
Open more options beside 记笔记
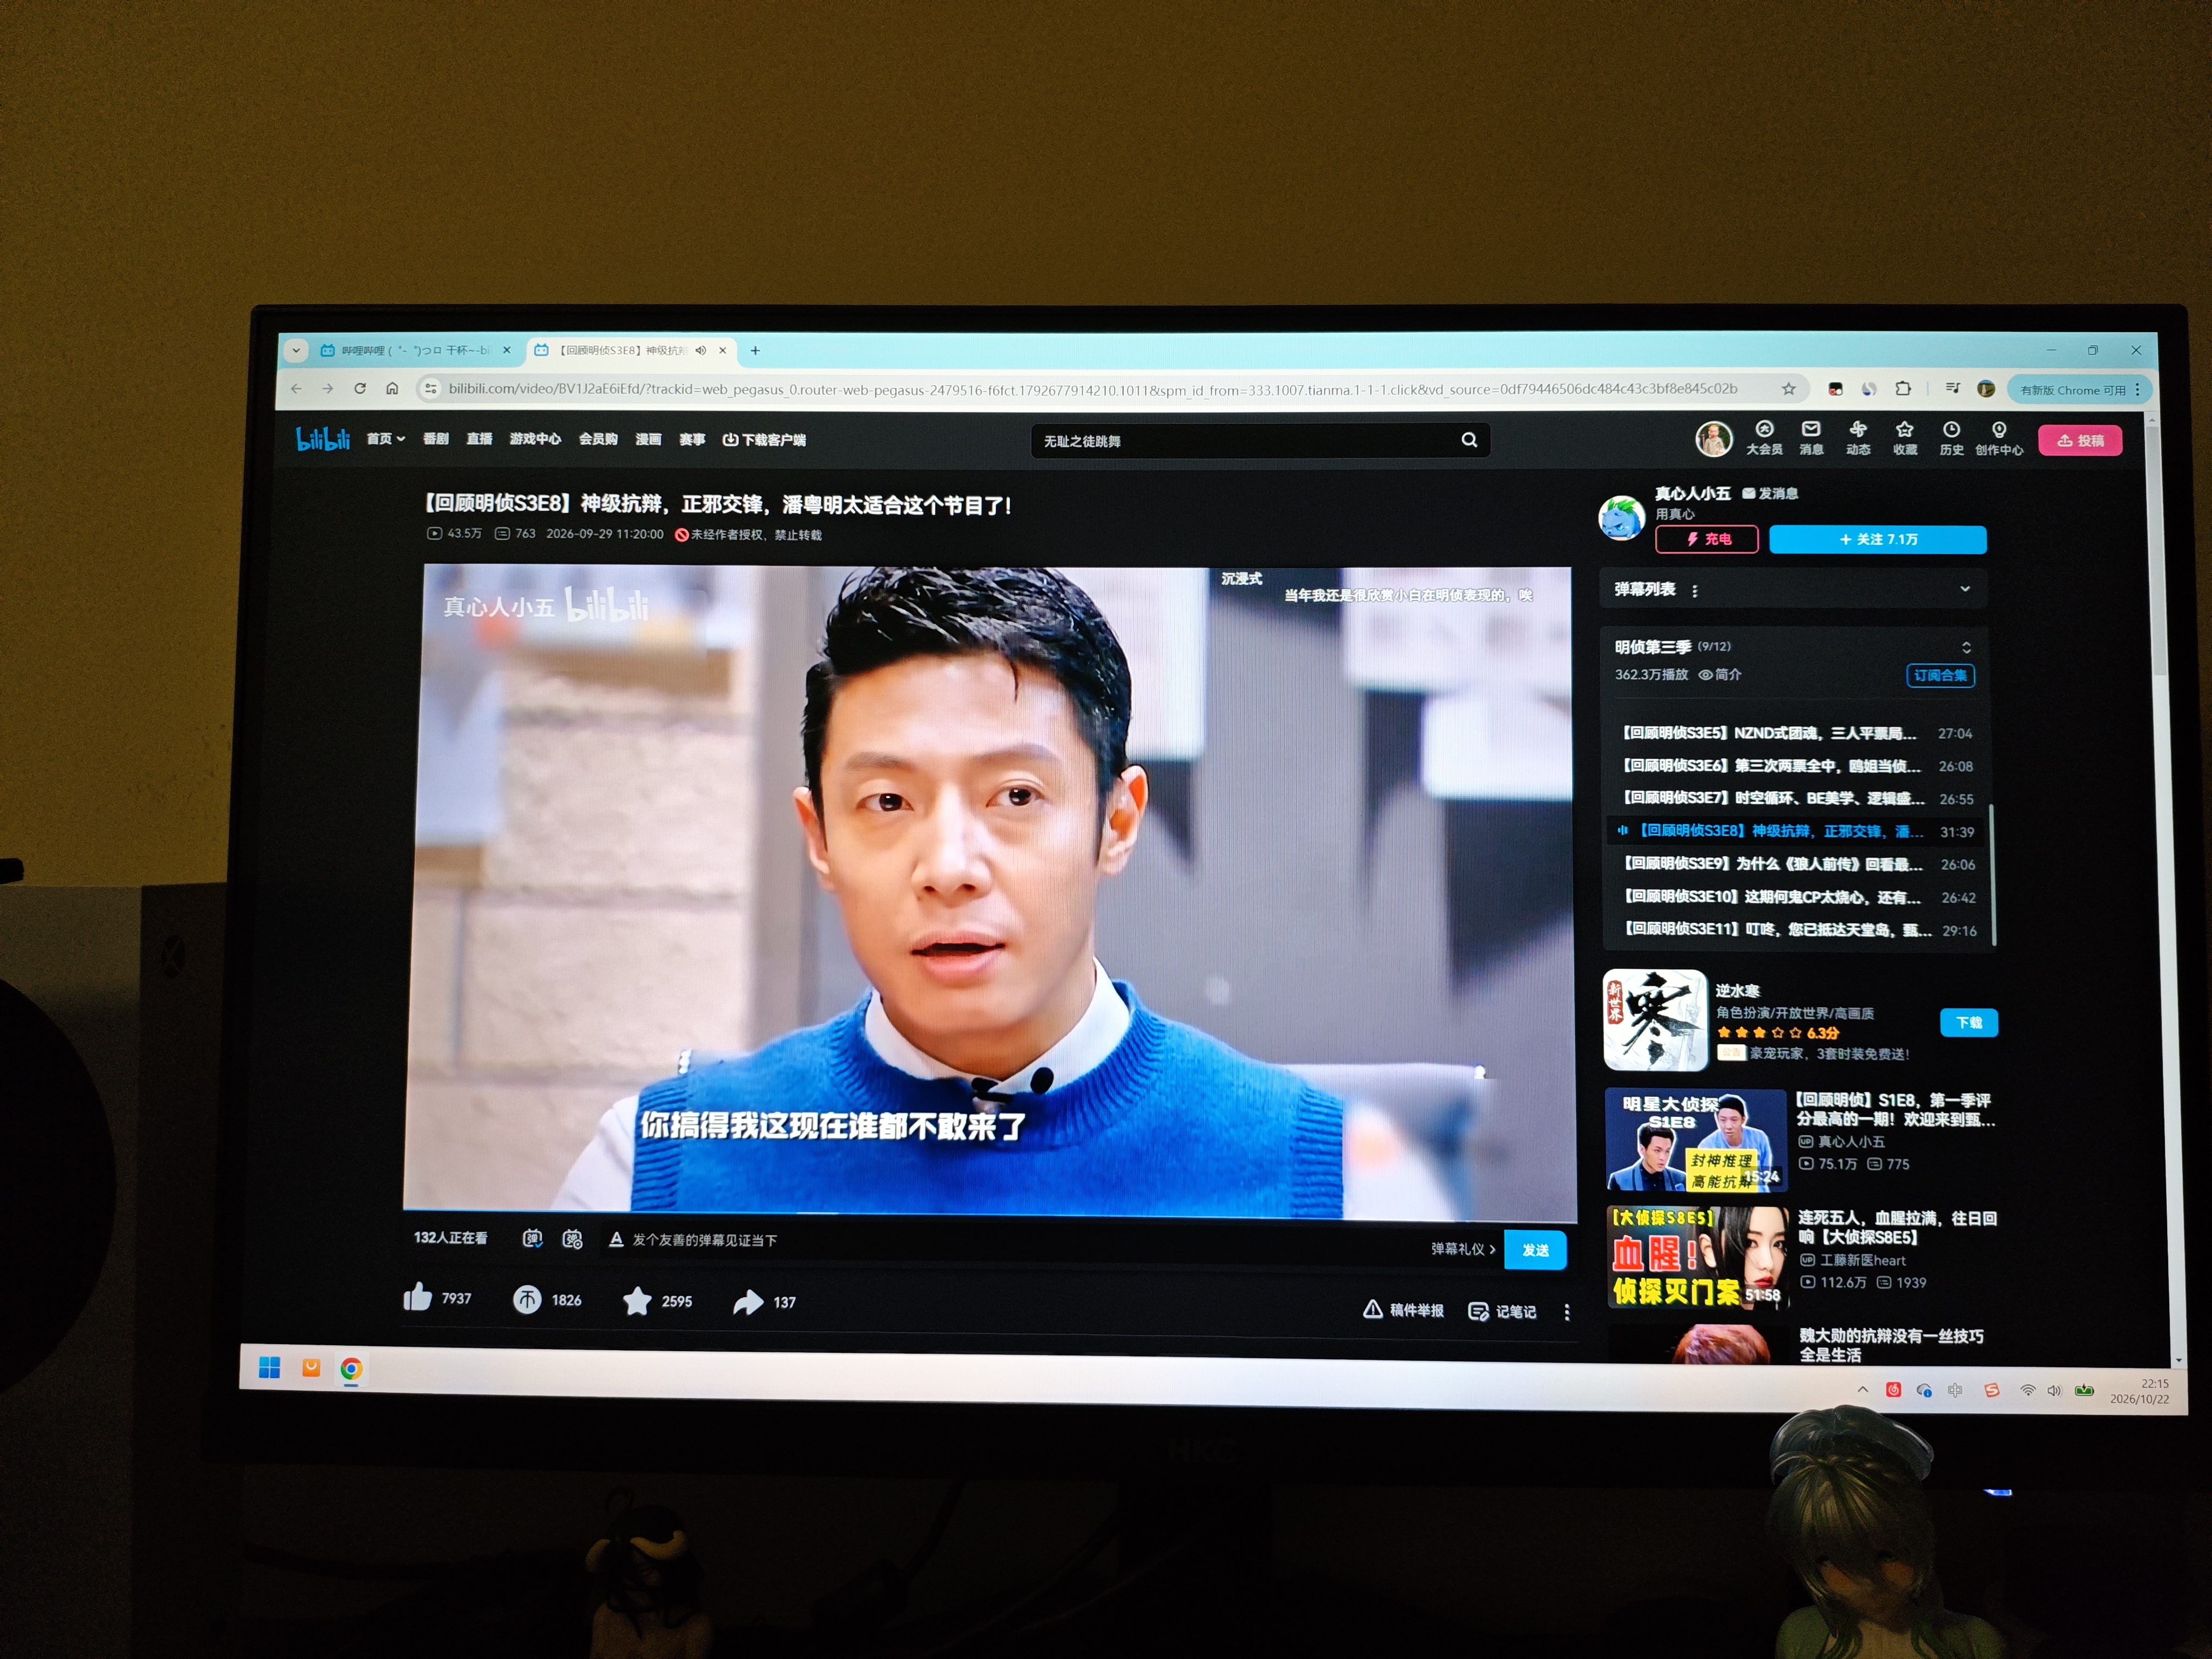(1567, 1312)
